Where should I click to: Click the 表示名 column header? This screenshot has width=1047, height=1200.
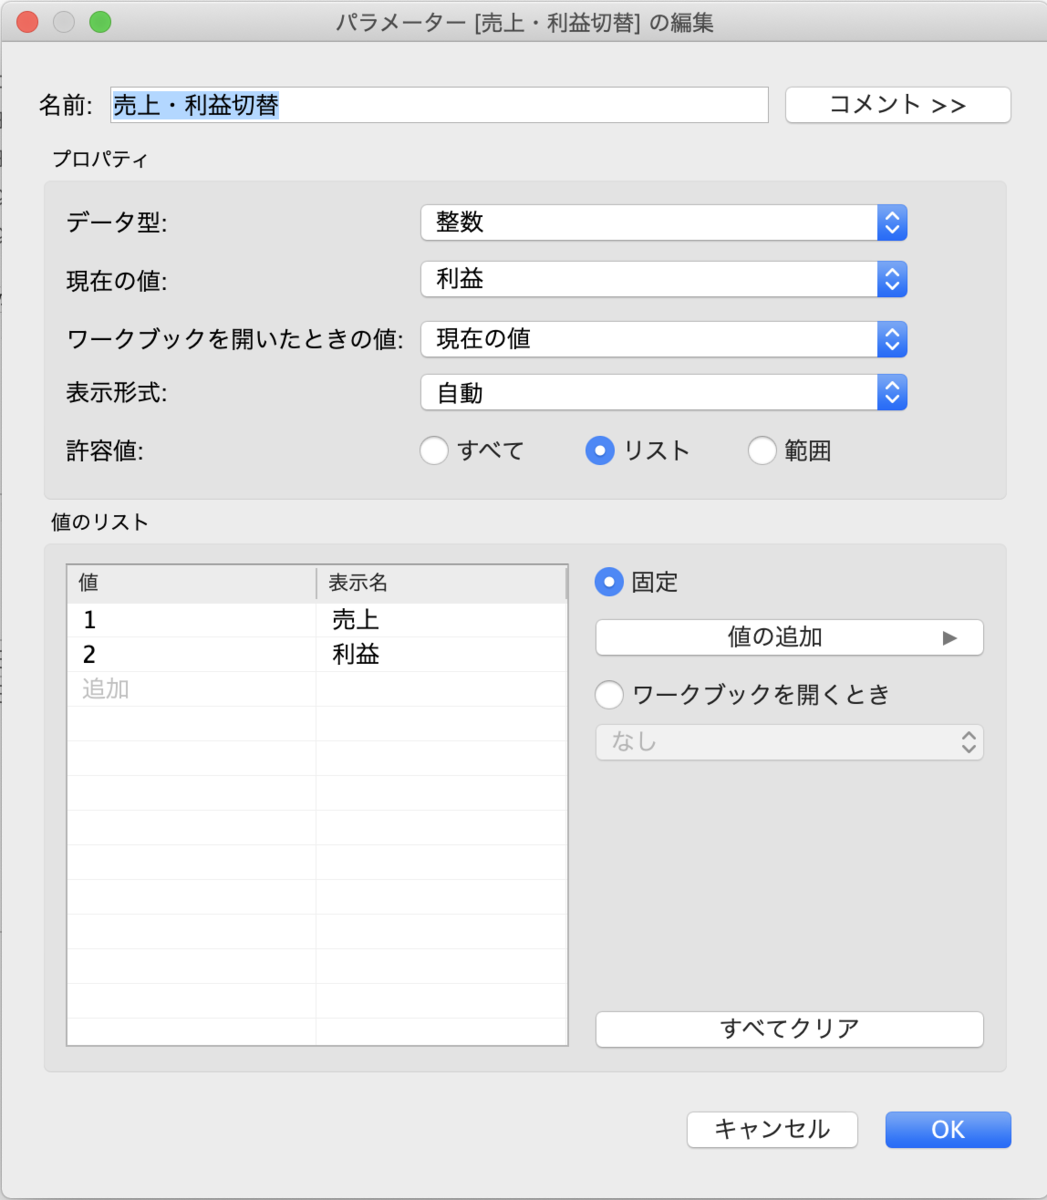[442, 583]
